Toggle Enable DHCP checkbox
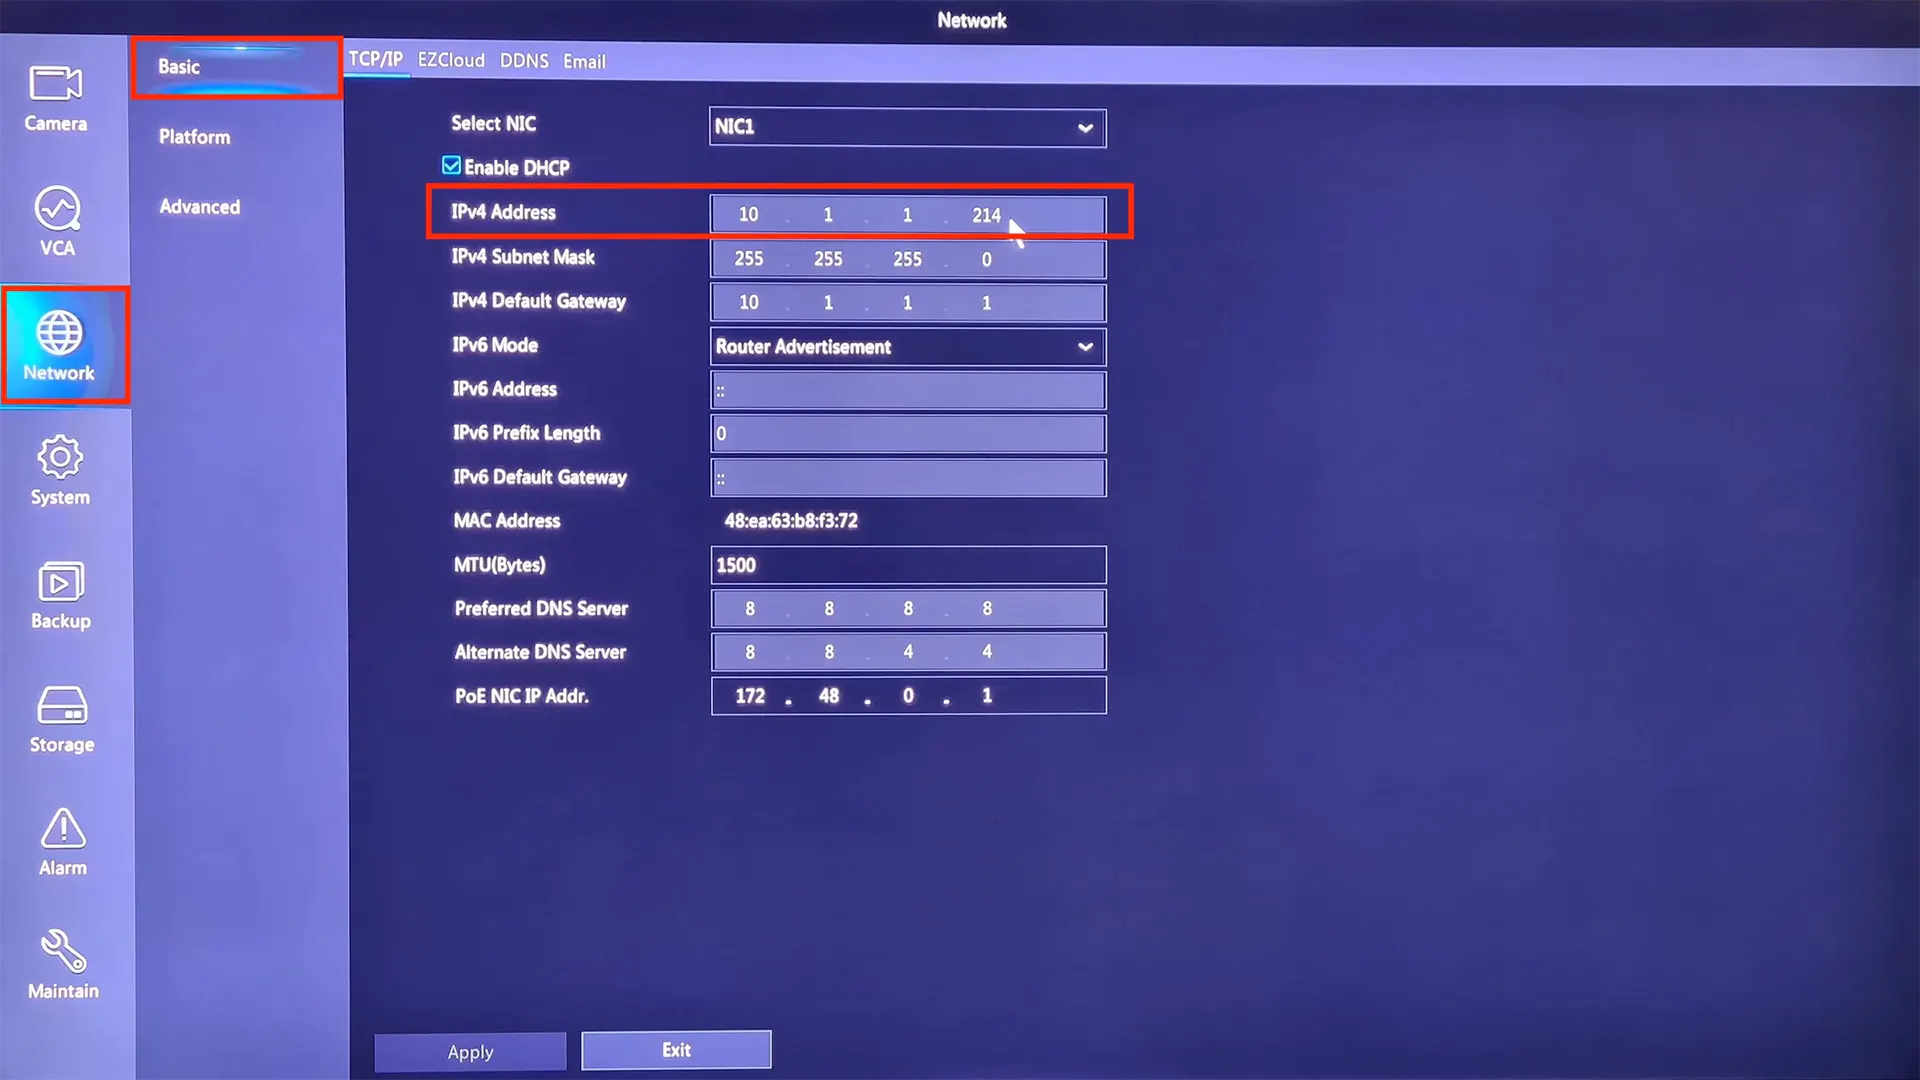This screenshot has width=1920, height=1080. pyautogui.click(x=452, y=166)
